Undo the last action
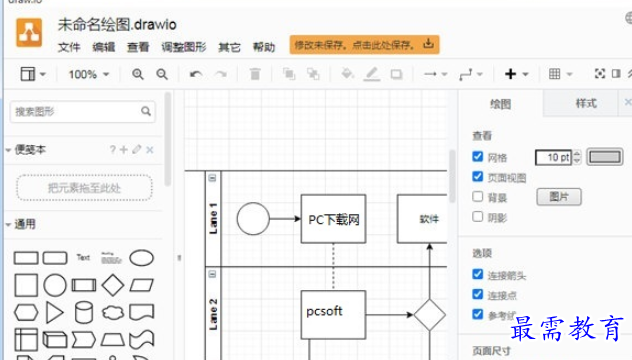 click(196, 74)
